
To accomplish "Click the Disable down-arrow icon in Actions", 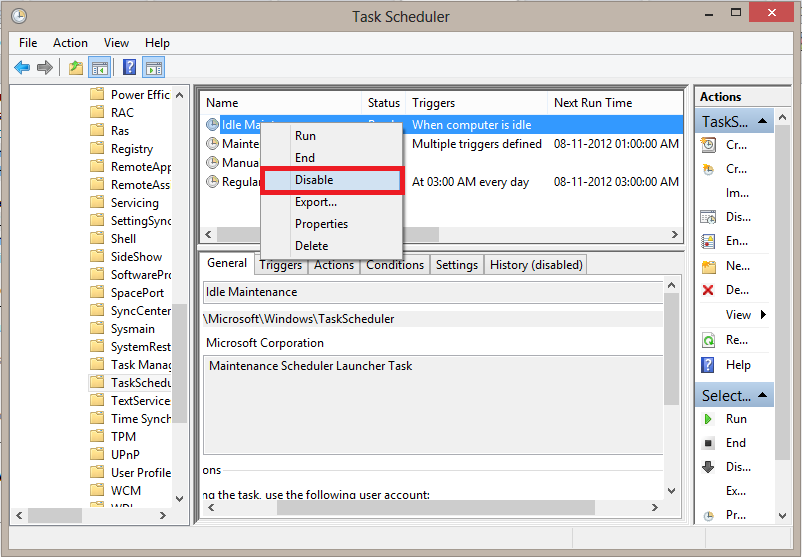I will [708, 467].
